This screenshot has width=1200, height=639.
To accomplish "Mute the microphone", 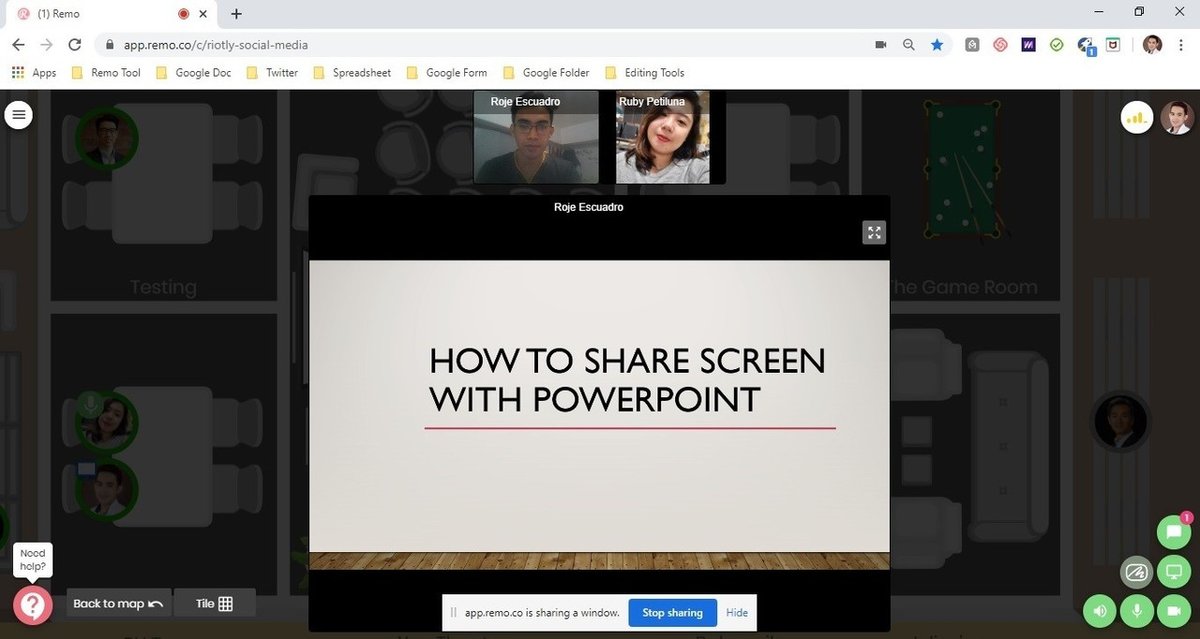I will 1136,610.
